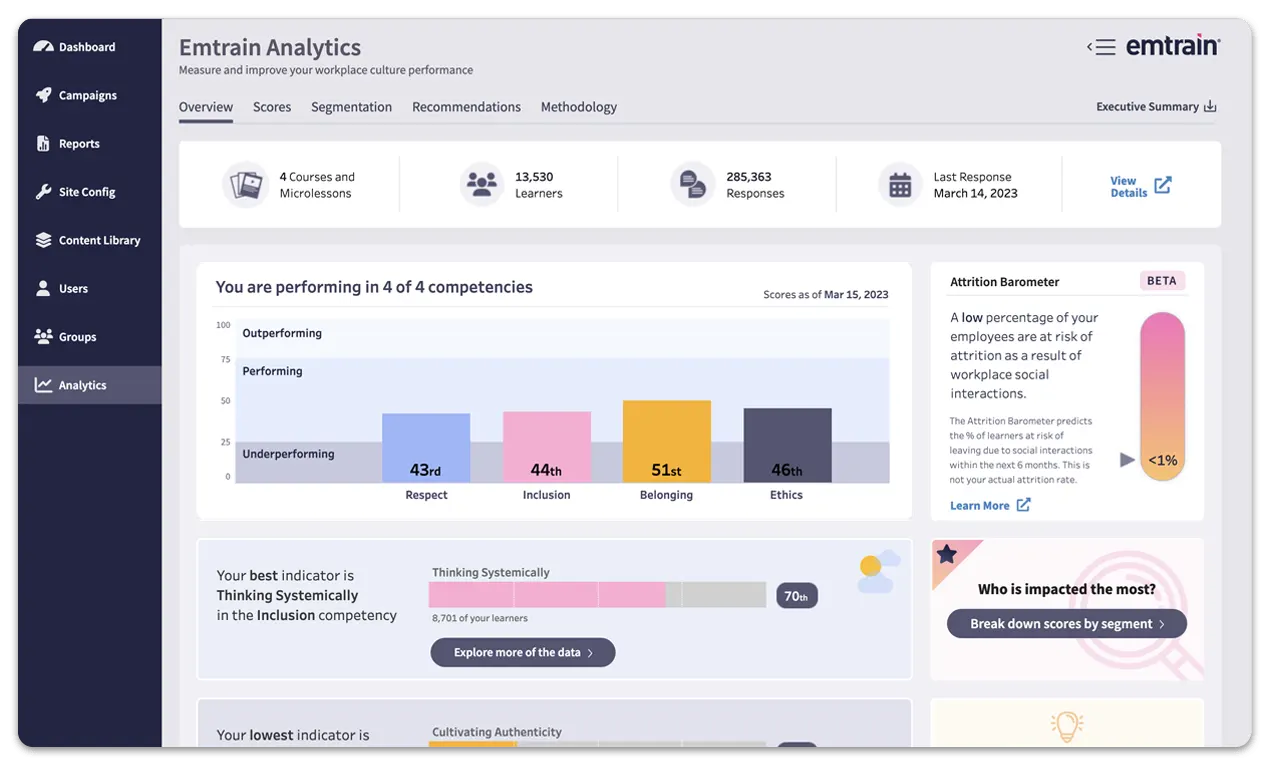Image resolution: width=1270 pixels, height=764 pixels.
Task: Click the lightbulb icon
Action: (1067, 725)
